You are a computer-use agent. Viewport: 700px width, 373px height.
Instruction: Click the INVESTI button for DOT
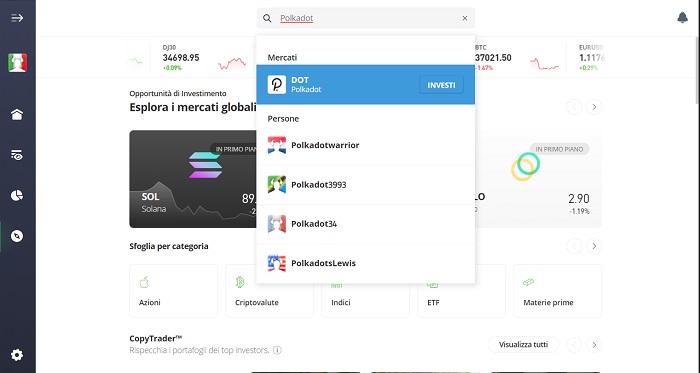coord(441,85)
